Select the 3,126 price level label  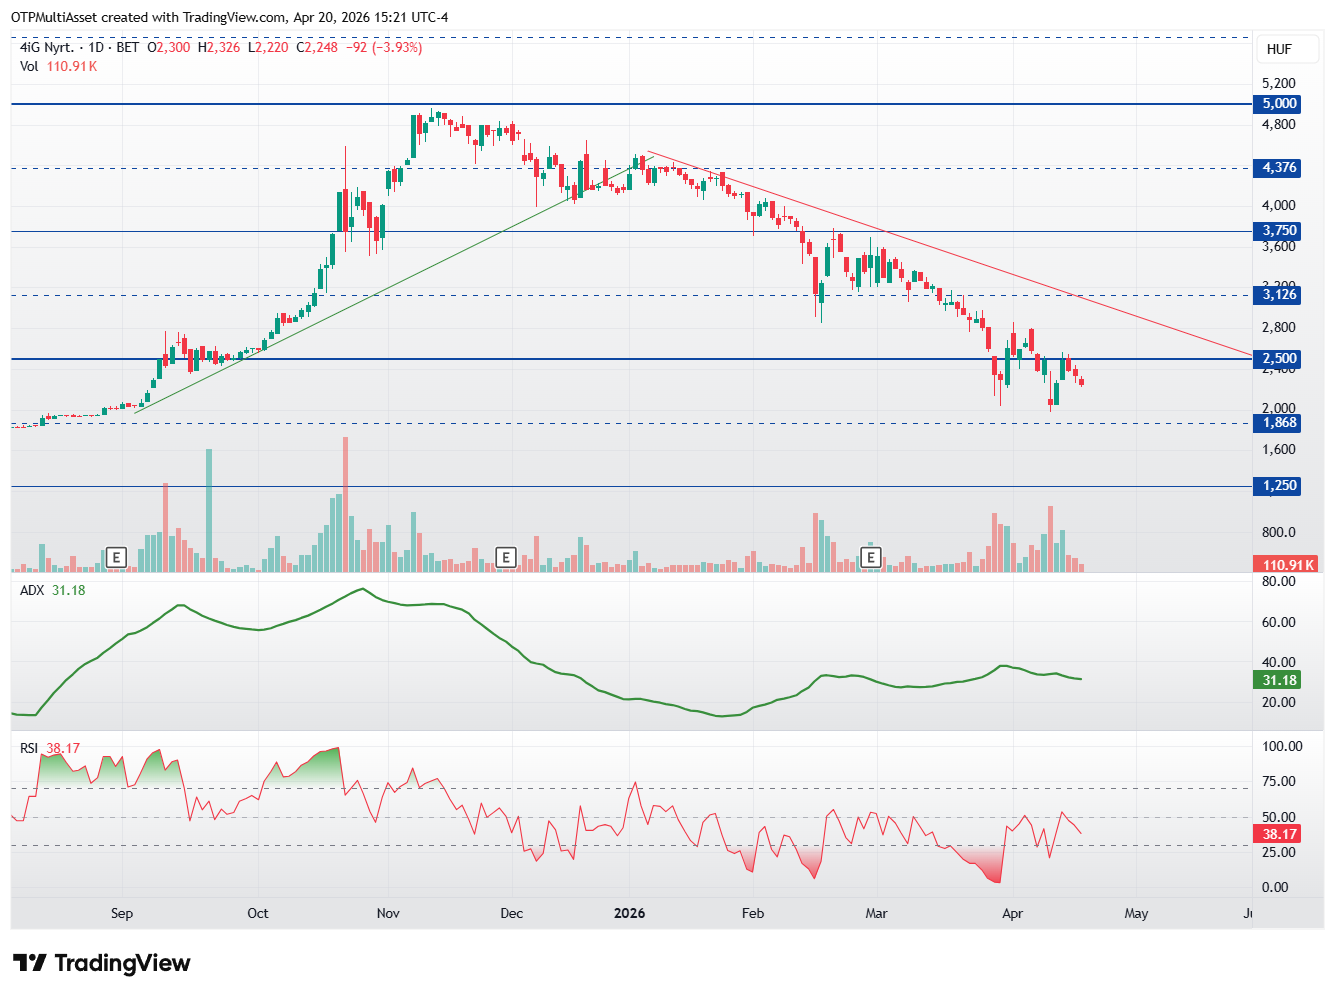(1279, 294)
